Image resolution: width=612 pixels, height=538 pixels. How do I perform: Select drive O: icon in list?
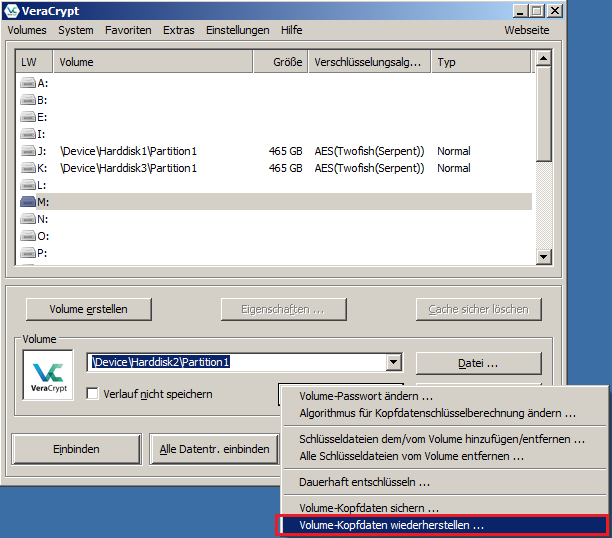click(28, 236)
